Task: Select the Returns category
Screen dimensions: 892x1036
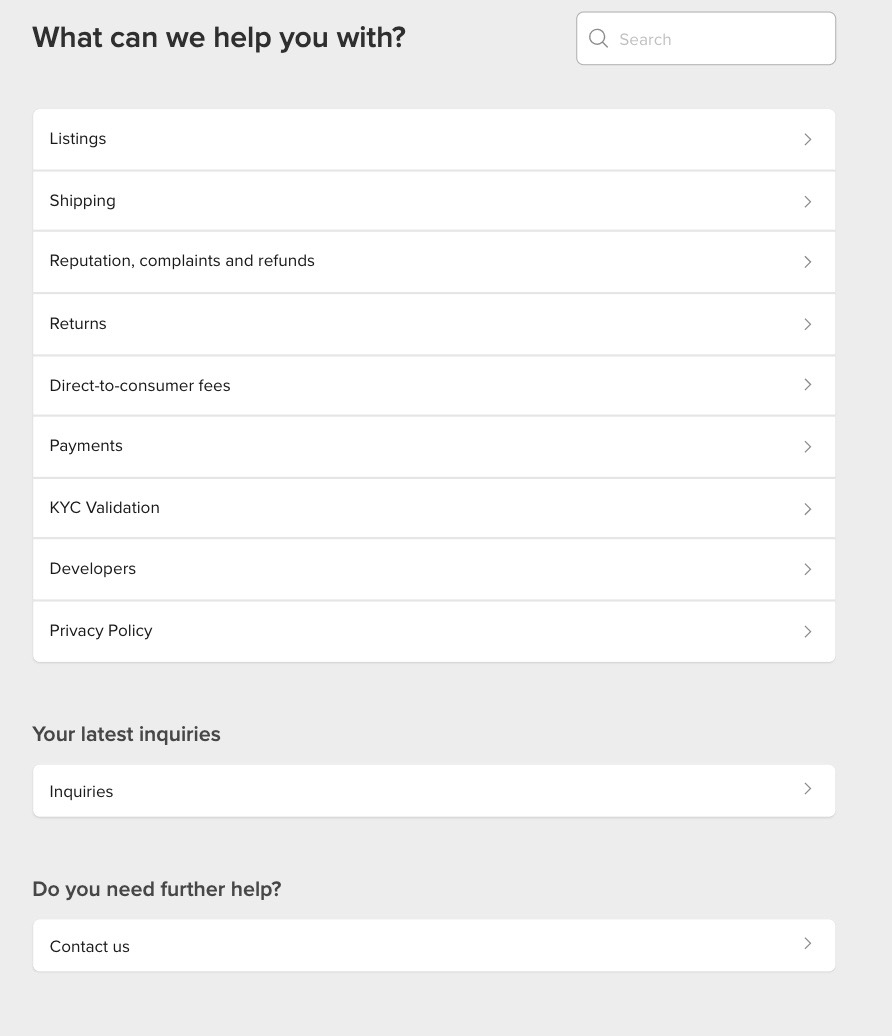Action: point(434,324)
